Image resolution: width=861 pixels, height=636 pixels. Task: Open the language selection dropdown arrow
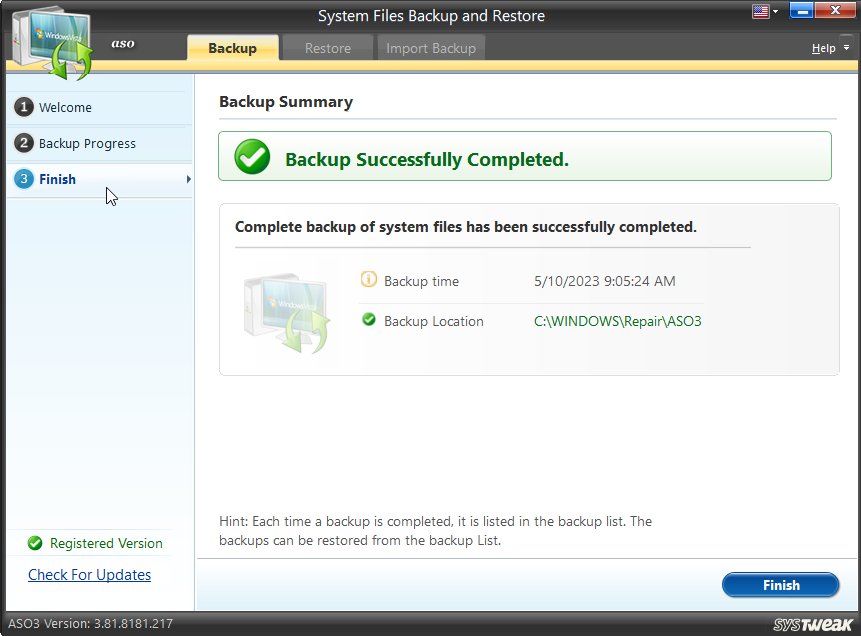[777, 12]
